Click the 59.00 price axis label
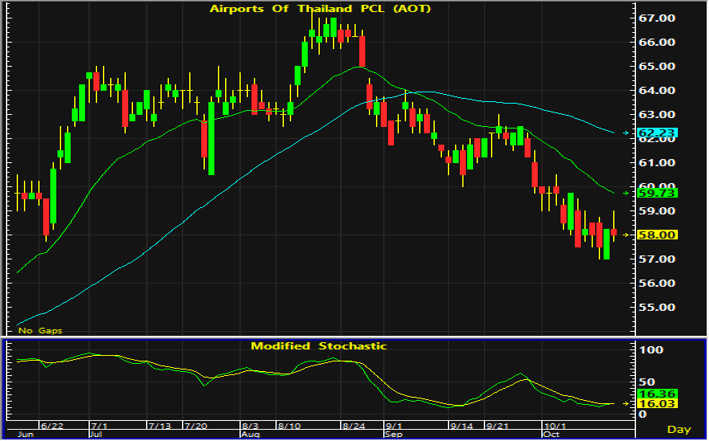This screenshot has width=709, height=441. coord(657,211)
